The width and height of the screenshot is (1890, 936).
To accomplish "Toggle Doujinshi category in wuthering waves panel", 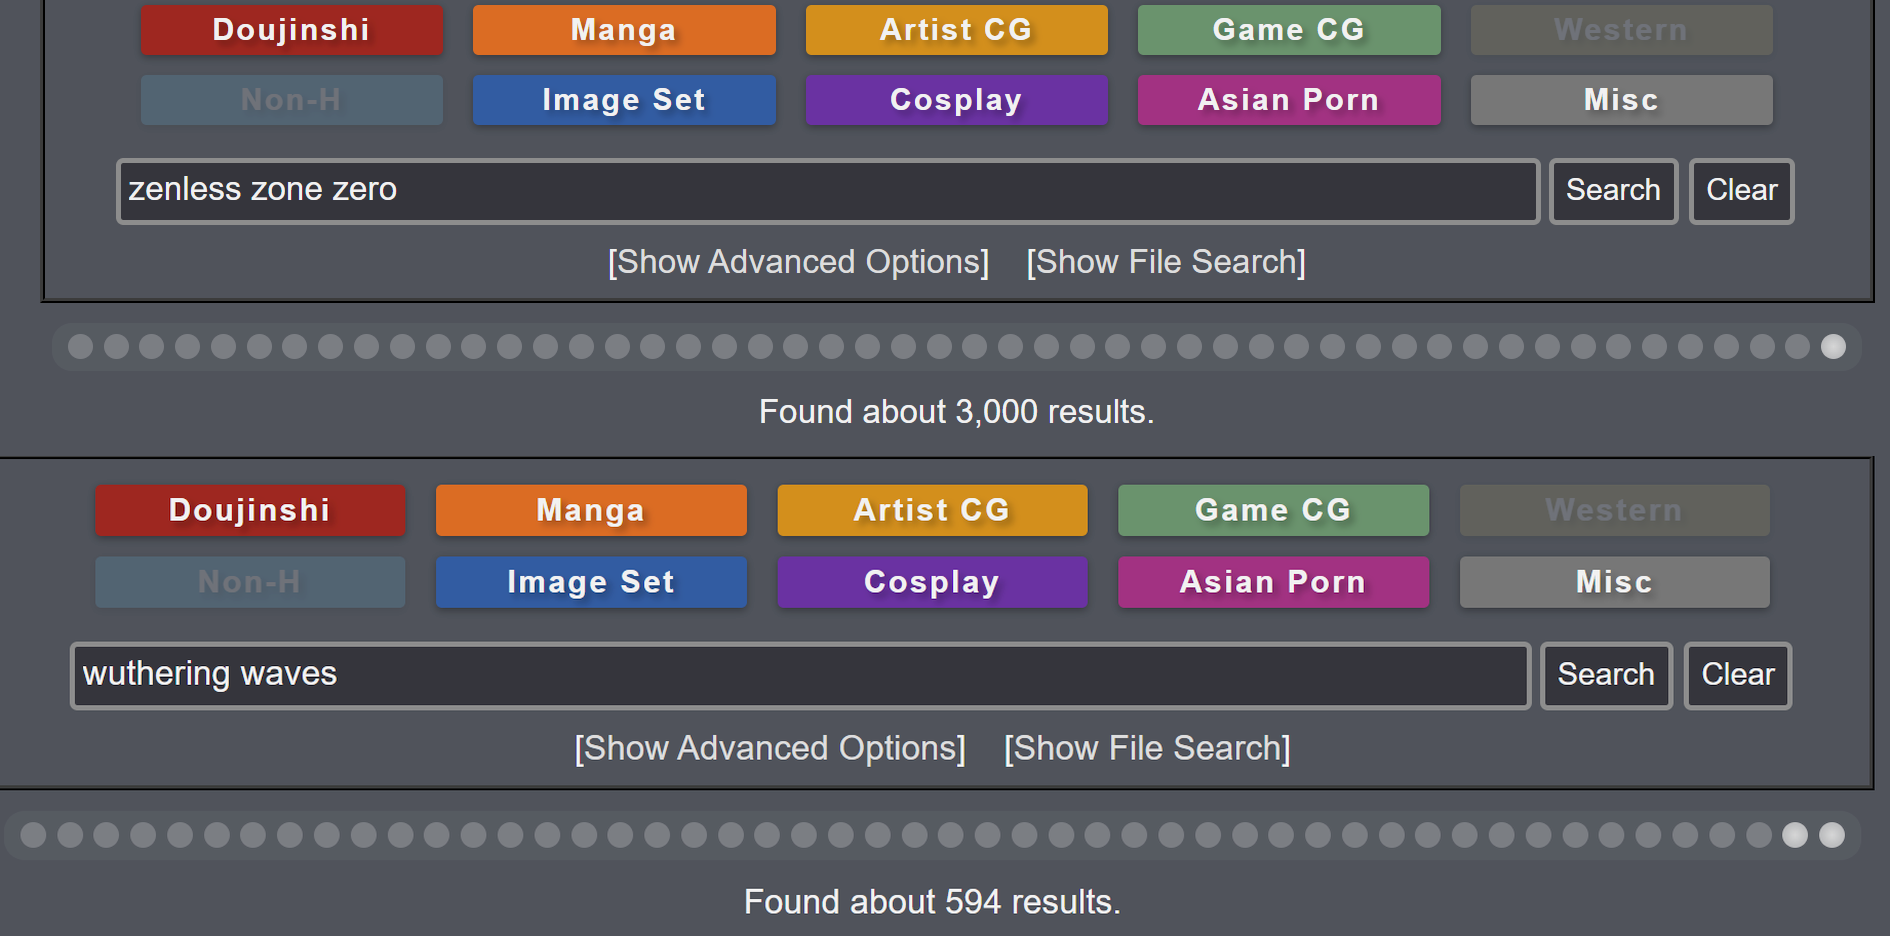I will pyautogui.click(x=250, y=510).
